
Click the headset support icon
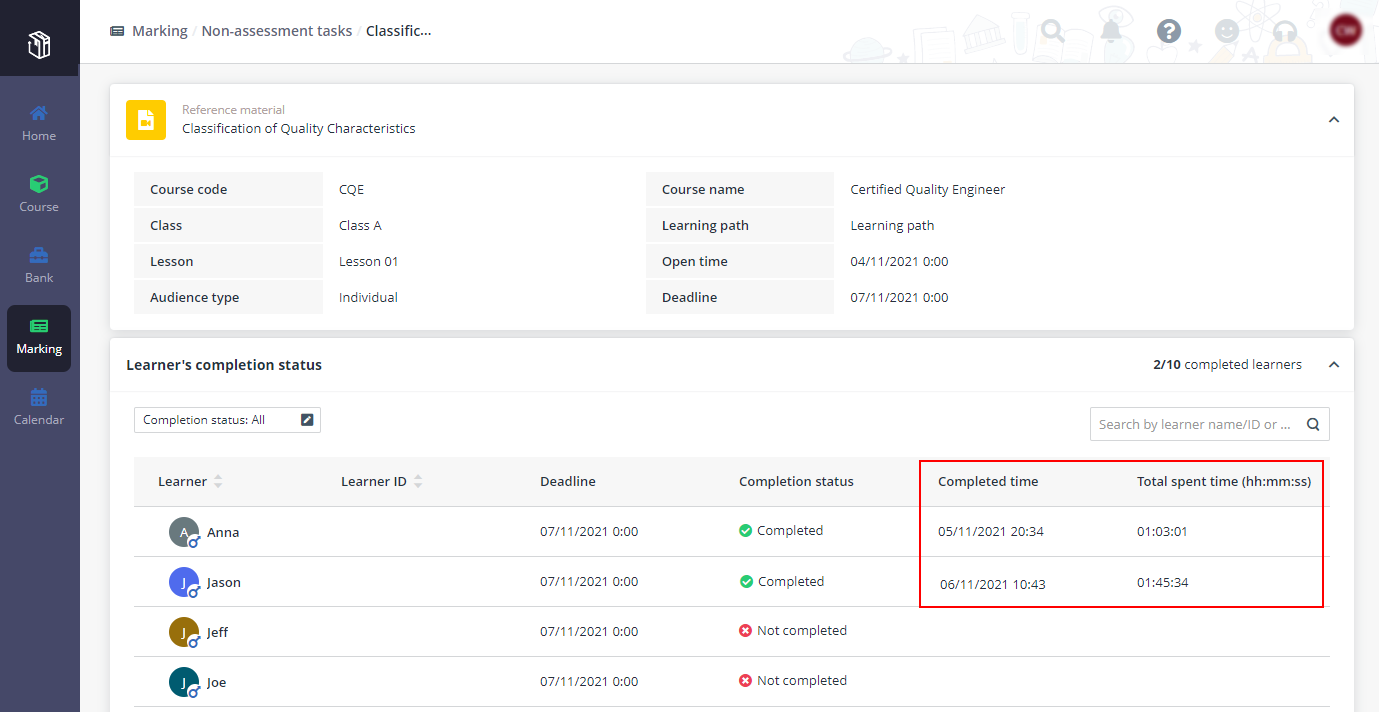tap(1285, 31)
